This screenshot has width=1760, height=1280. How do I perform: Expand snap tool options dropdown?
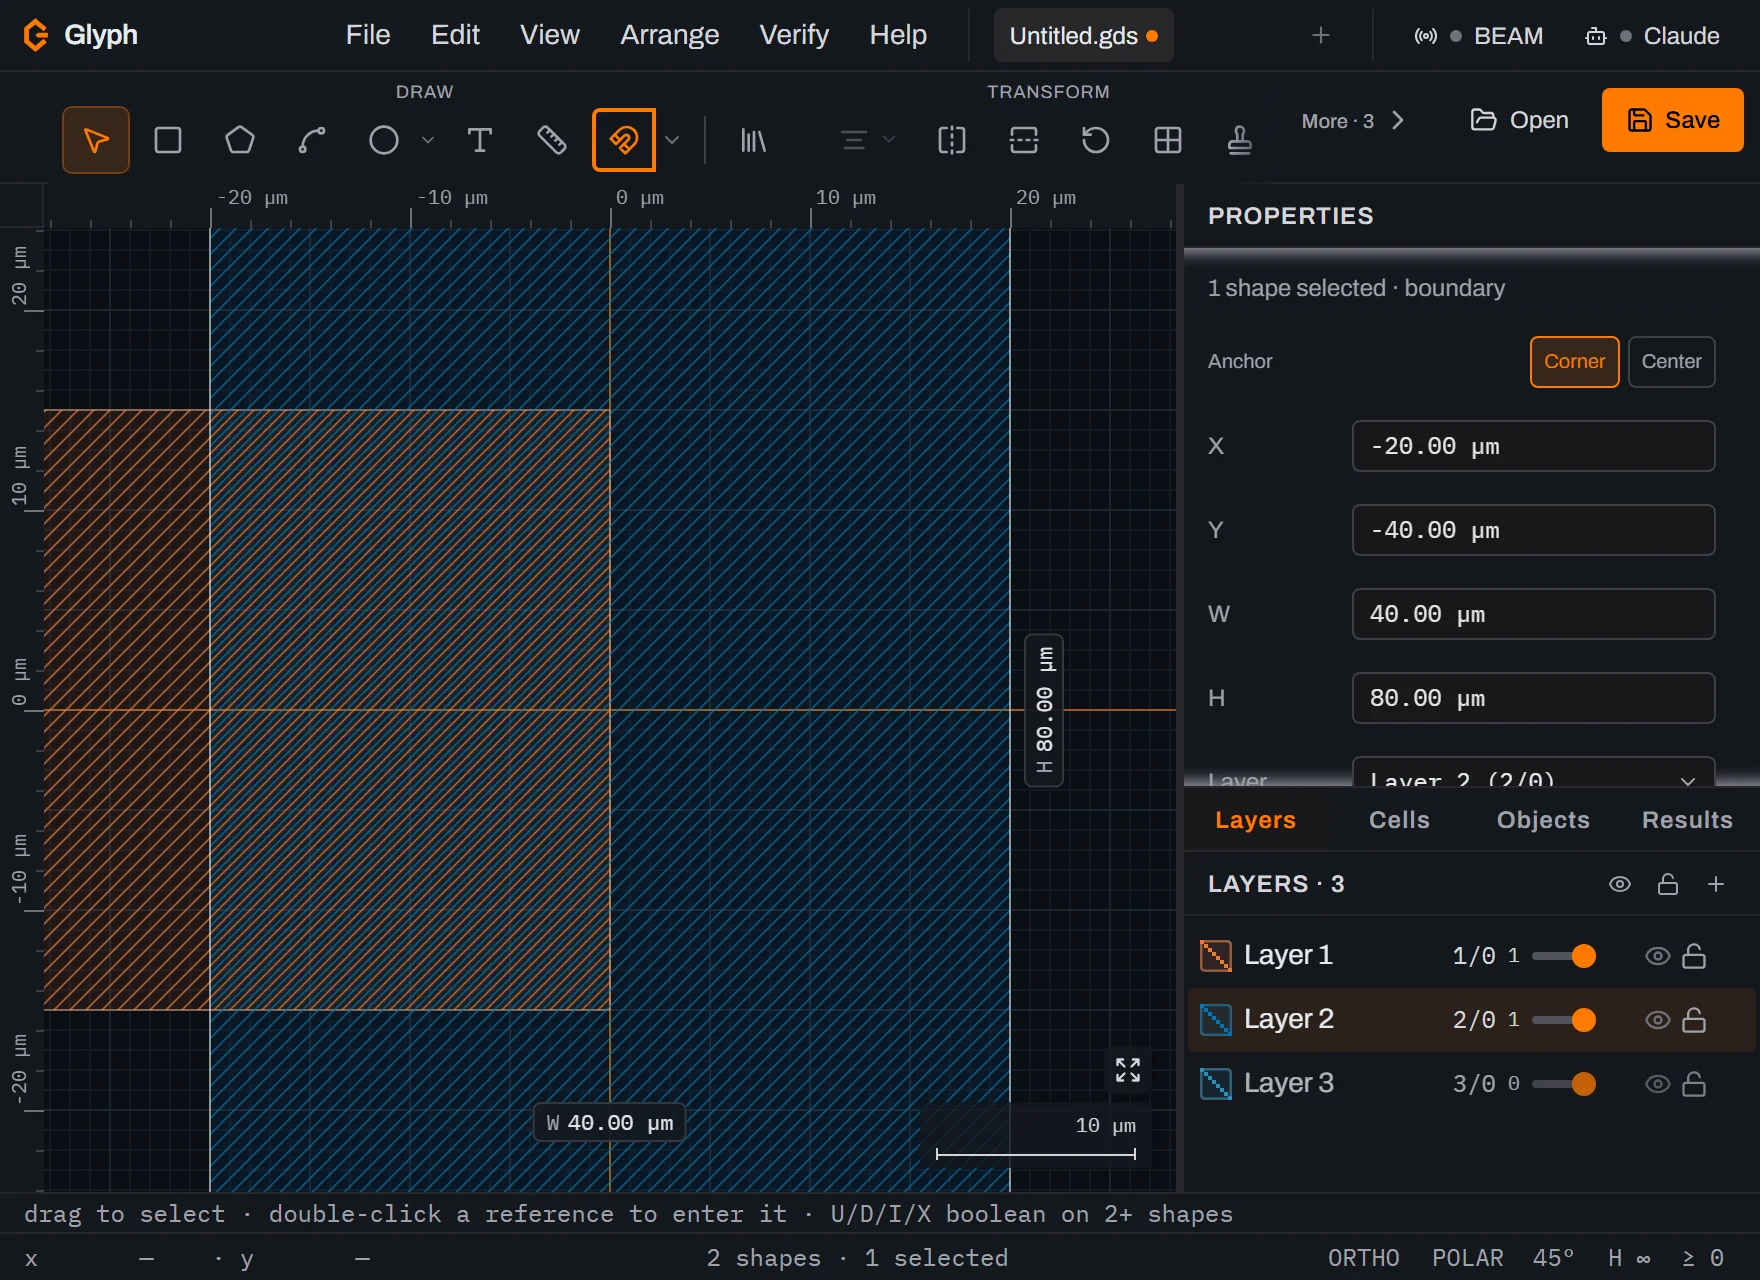click(x=672, y=140)
